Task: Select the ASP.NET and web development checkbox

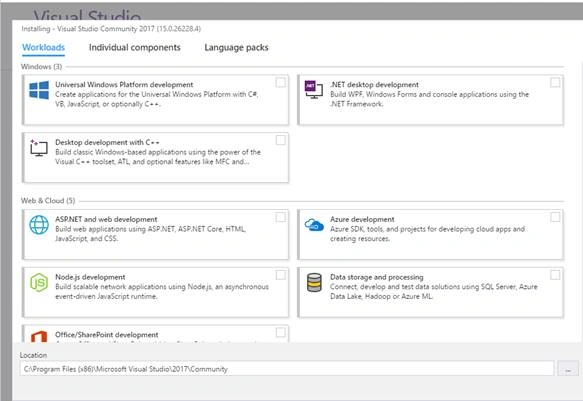Action: click(x=281, y=217)
